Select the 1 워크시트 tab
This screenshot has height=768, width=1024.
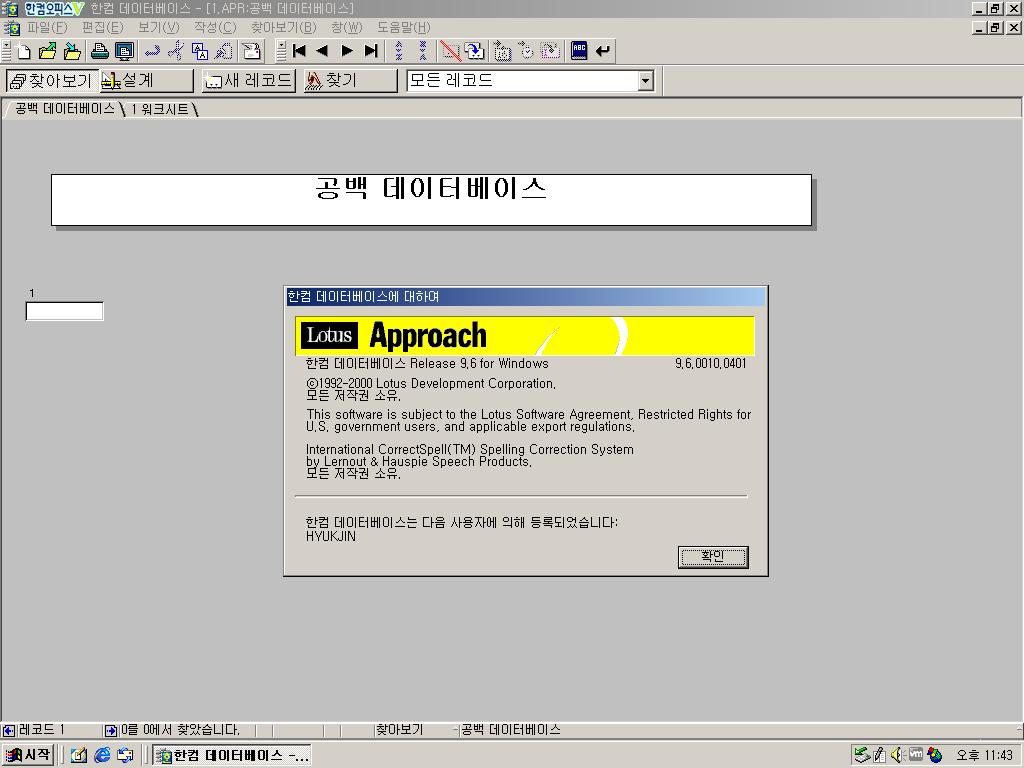160,109
